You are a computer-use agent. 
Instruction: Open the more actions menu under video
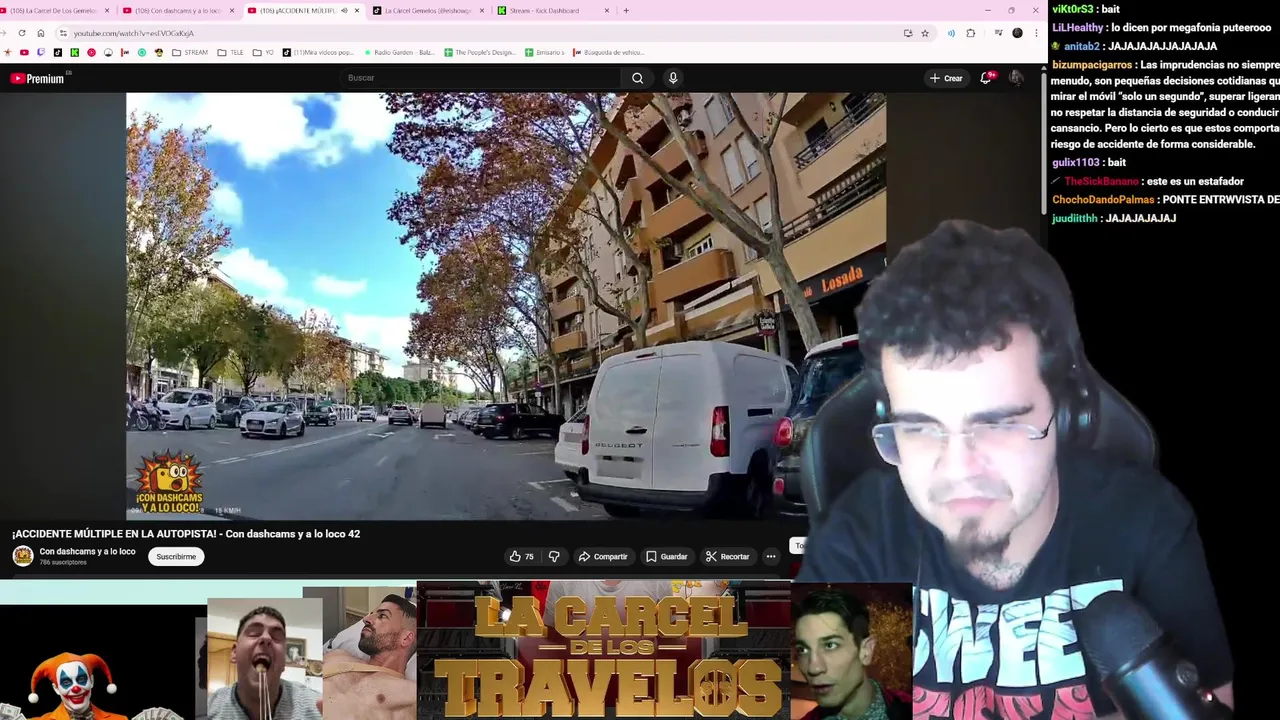[x=770, y=557]
